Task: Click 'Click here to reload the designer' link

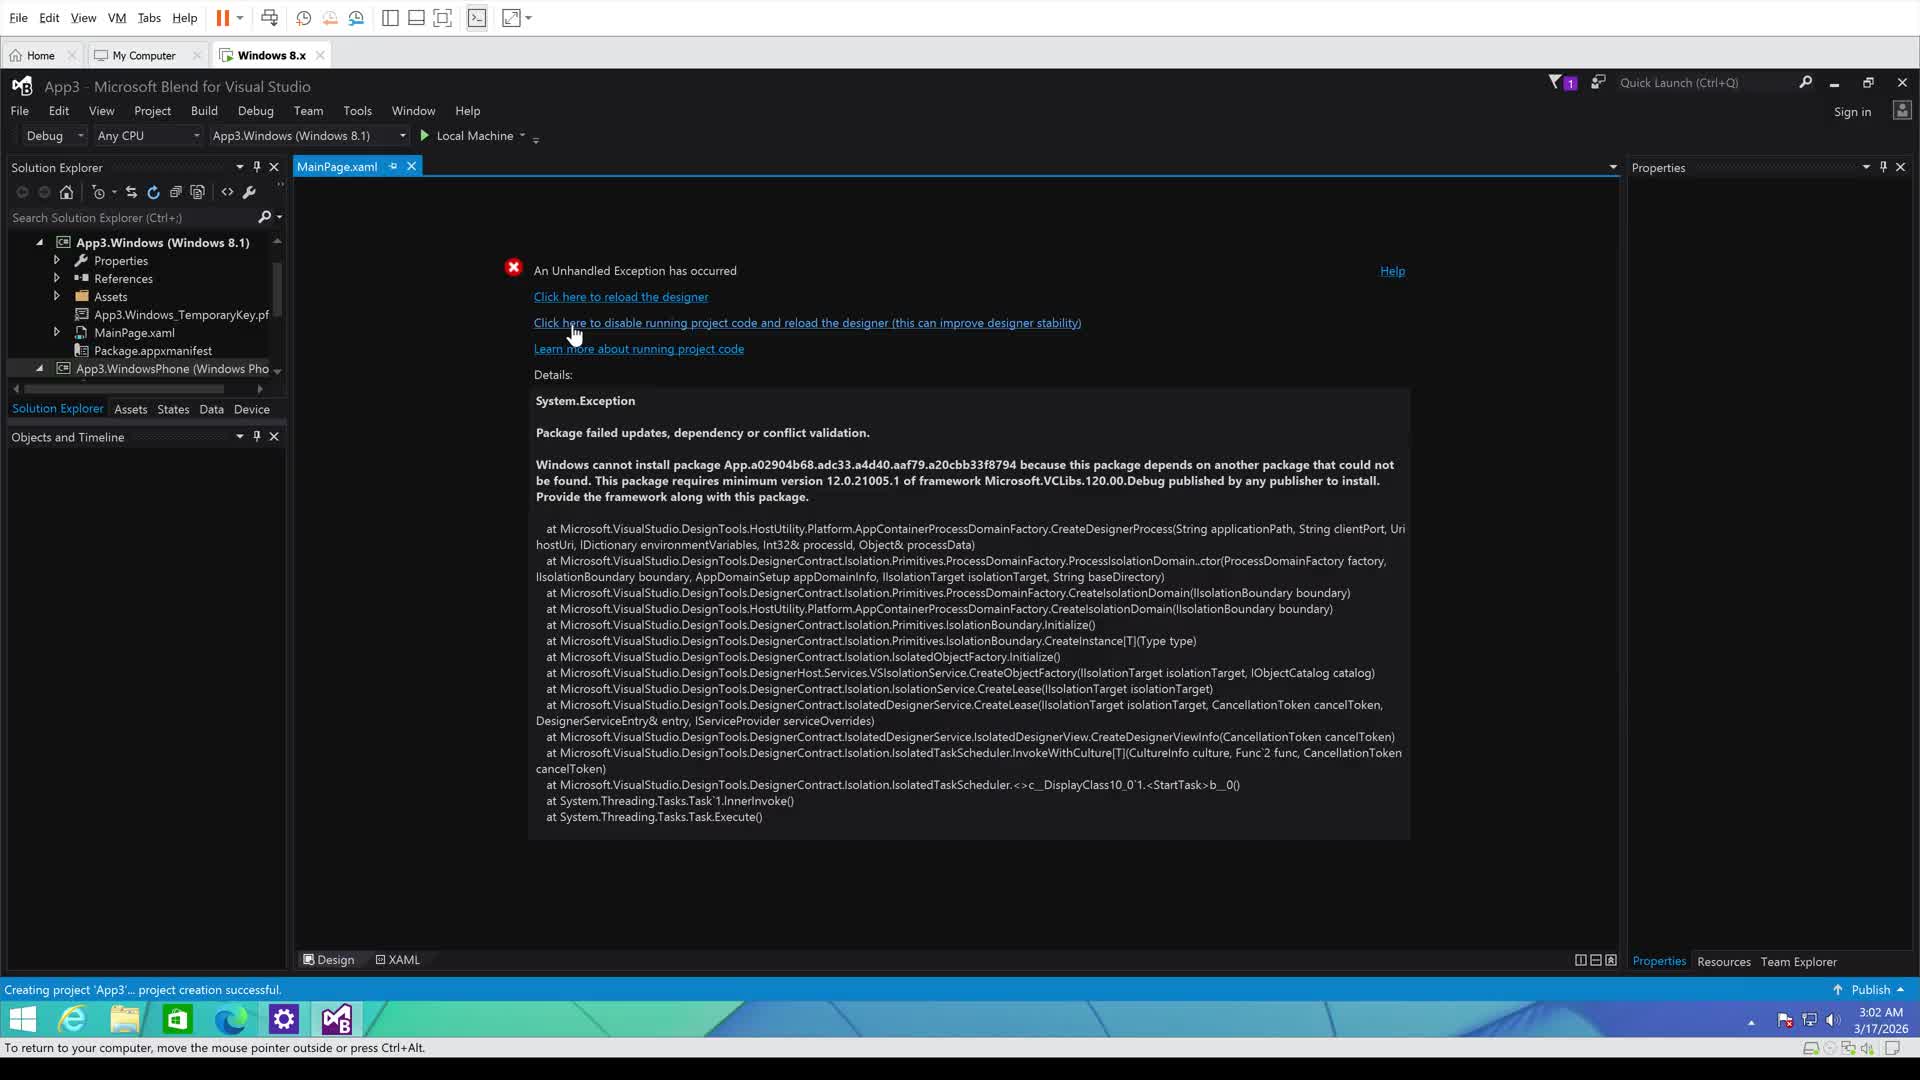Action: [620, 297]
